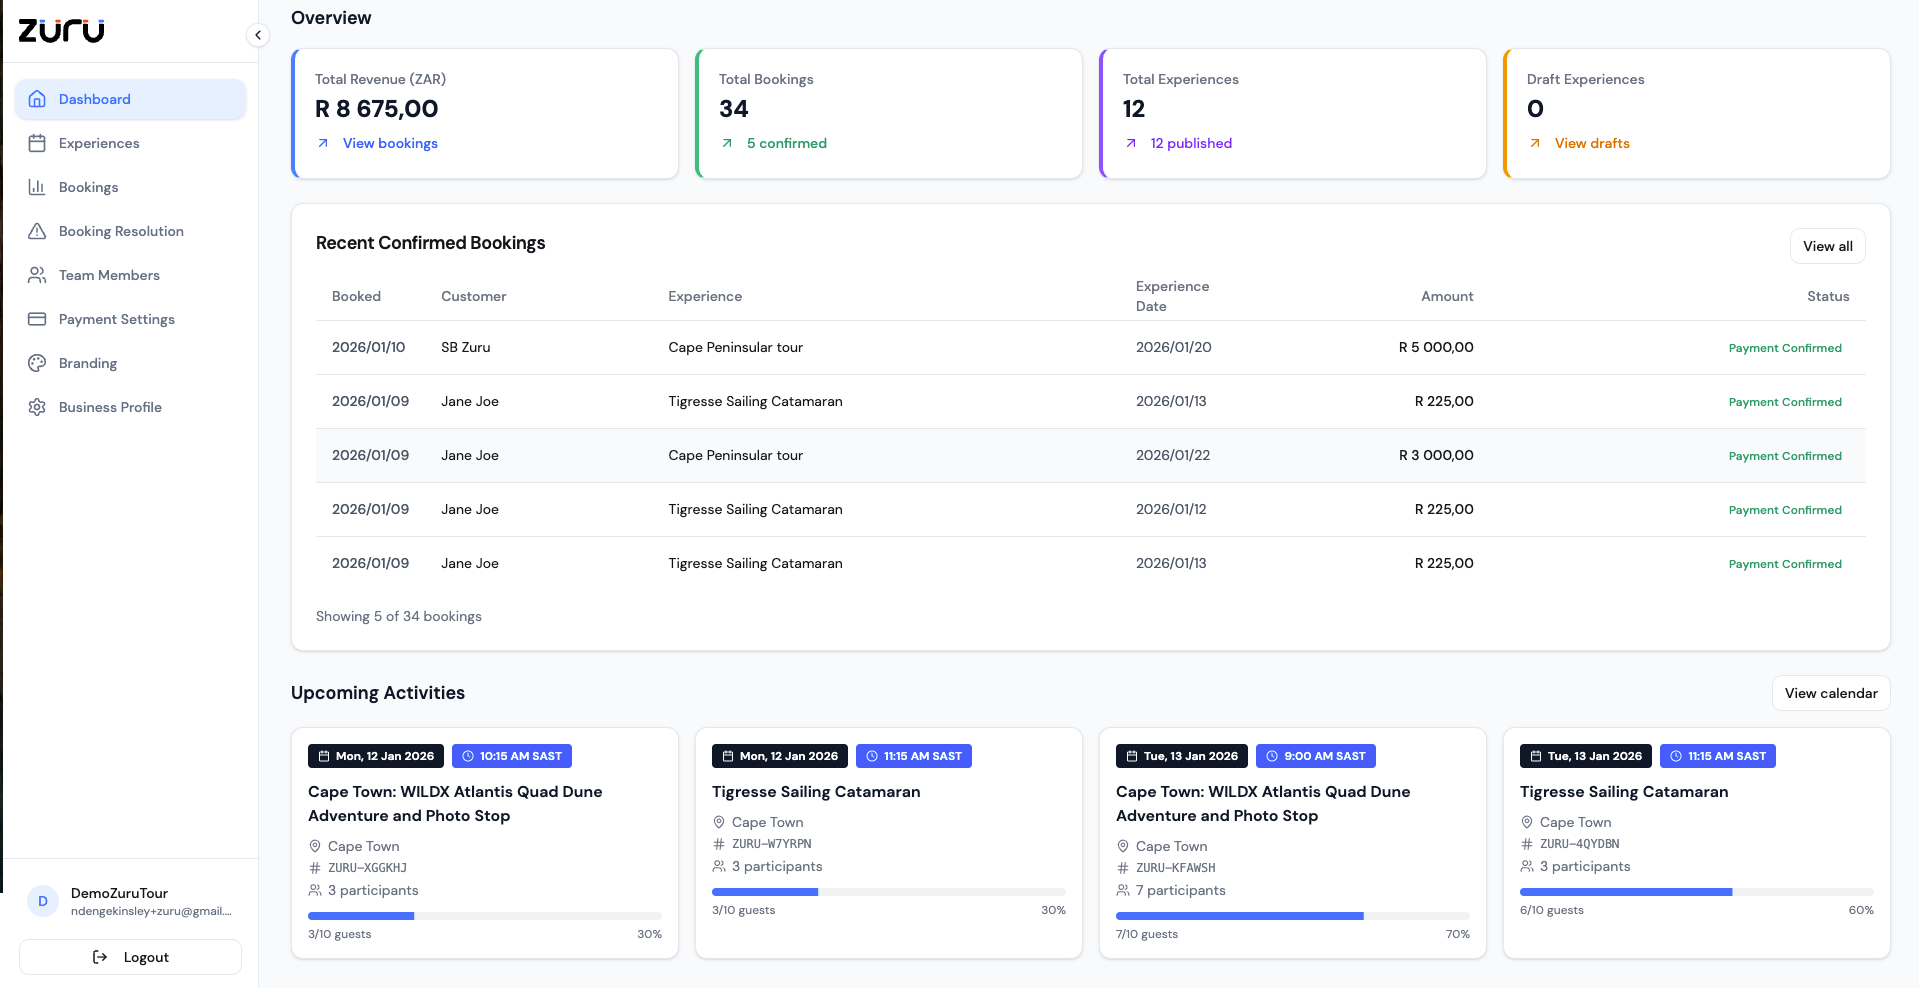Click the 12 published link
This screenshot has width=1919, height=988.
(1190, 143)
